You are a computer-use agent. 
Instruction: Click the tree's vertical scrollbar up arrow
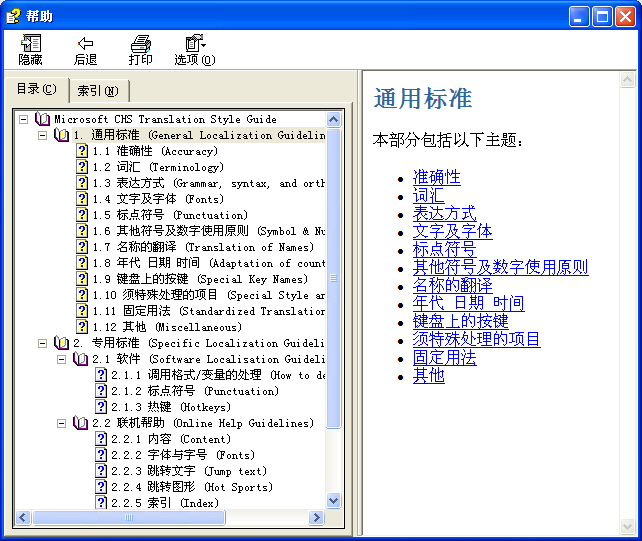point(334,119)
